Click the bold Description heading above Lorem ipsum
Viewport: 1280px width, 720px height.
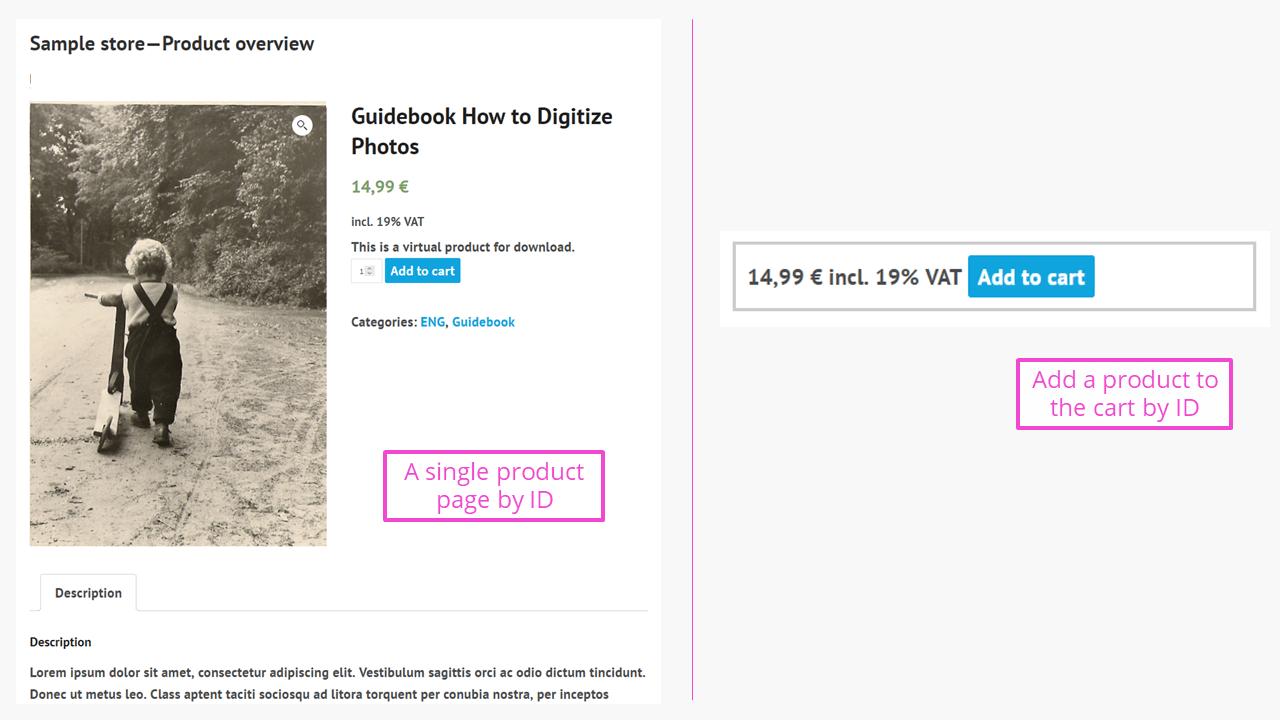pyautogui.click(x=60, y=642)
